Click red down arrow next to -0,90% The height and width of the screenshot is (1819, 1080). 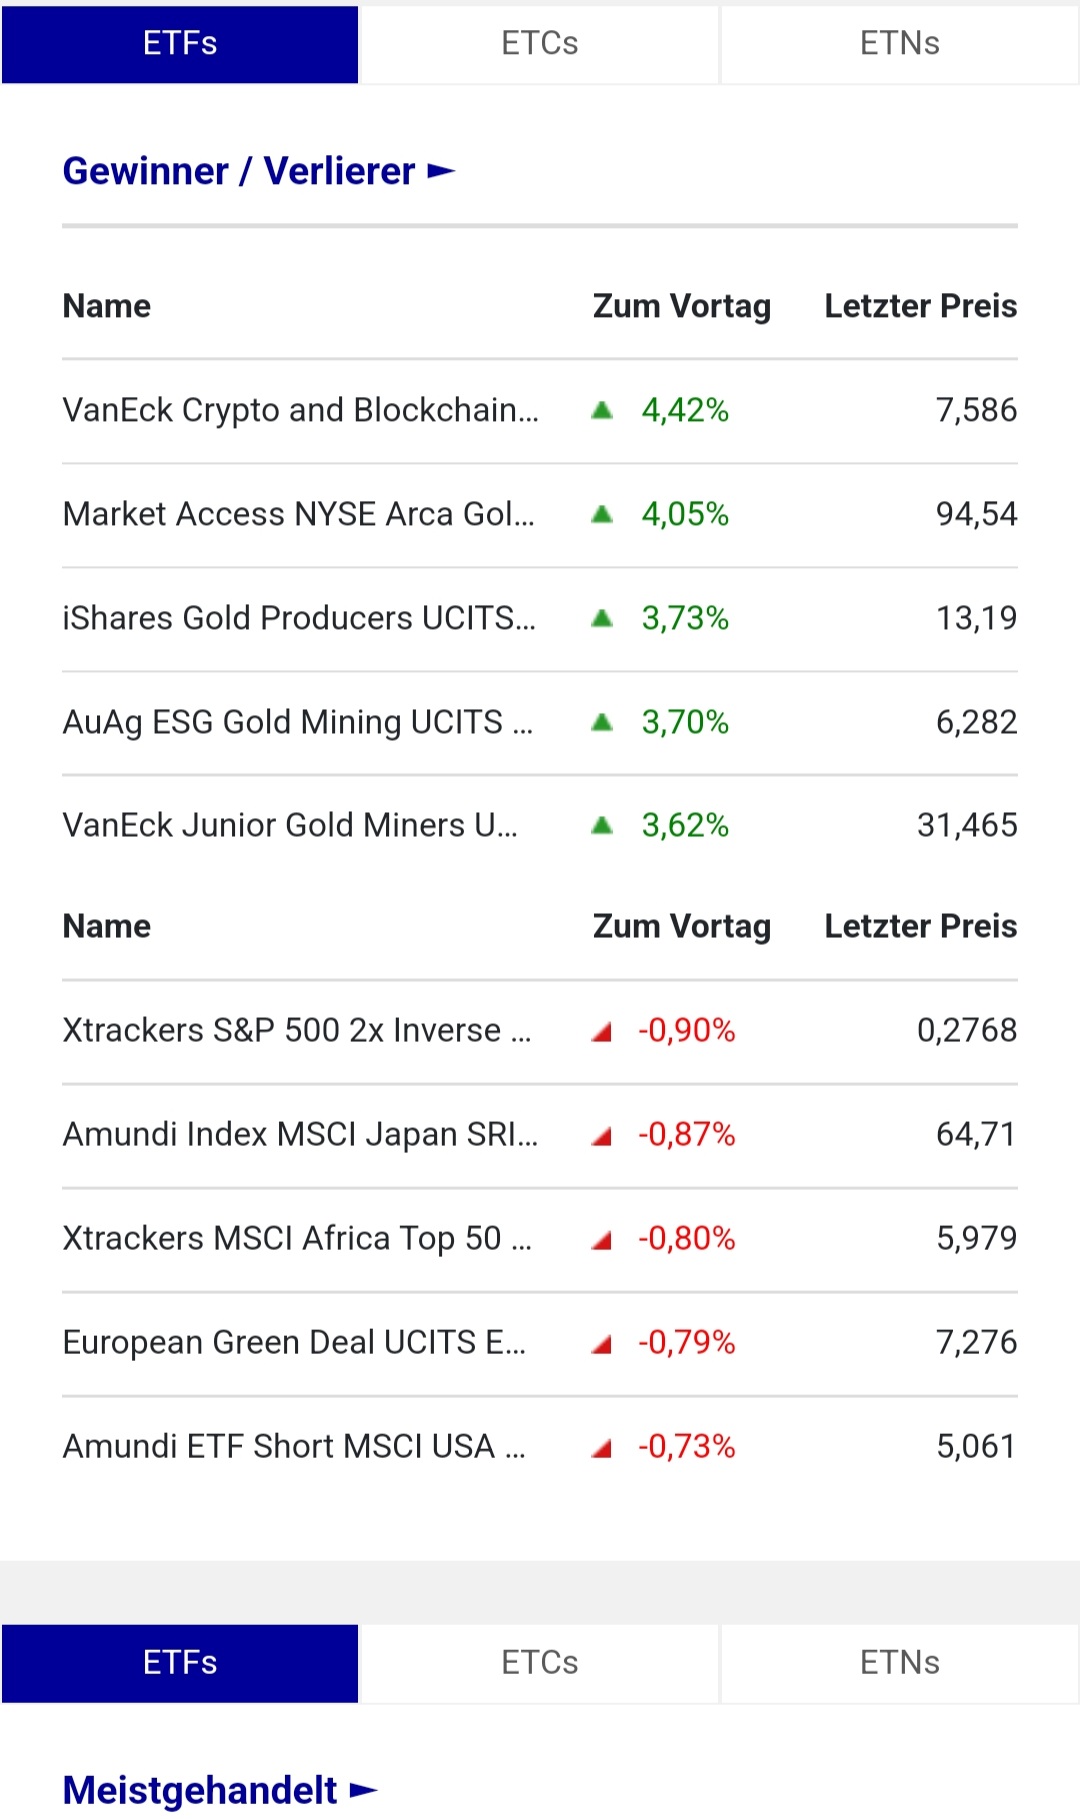click(602, 1032)
